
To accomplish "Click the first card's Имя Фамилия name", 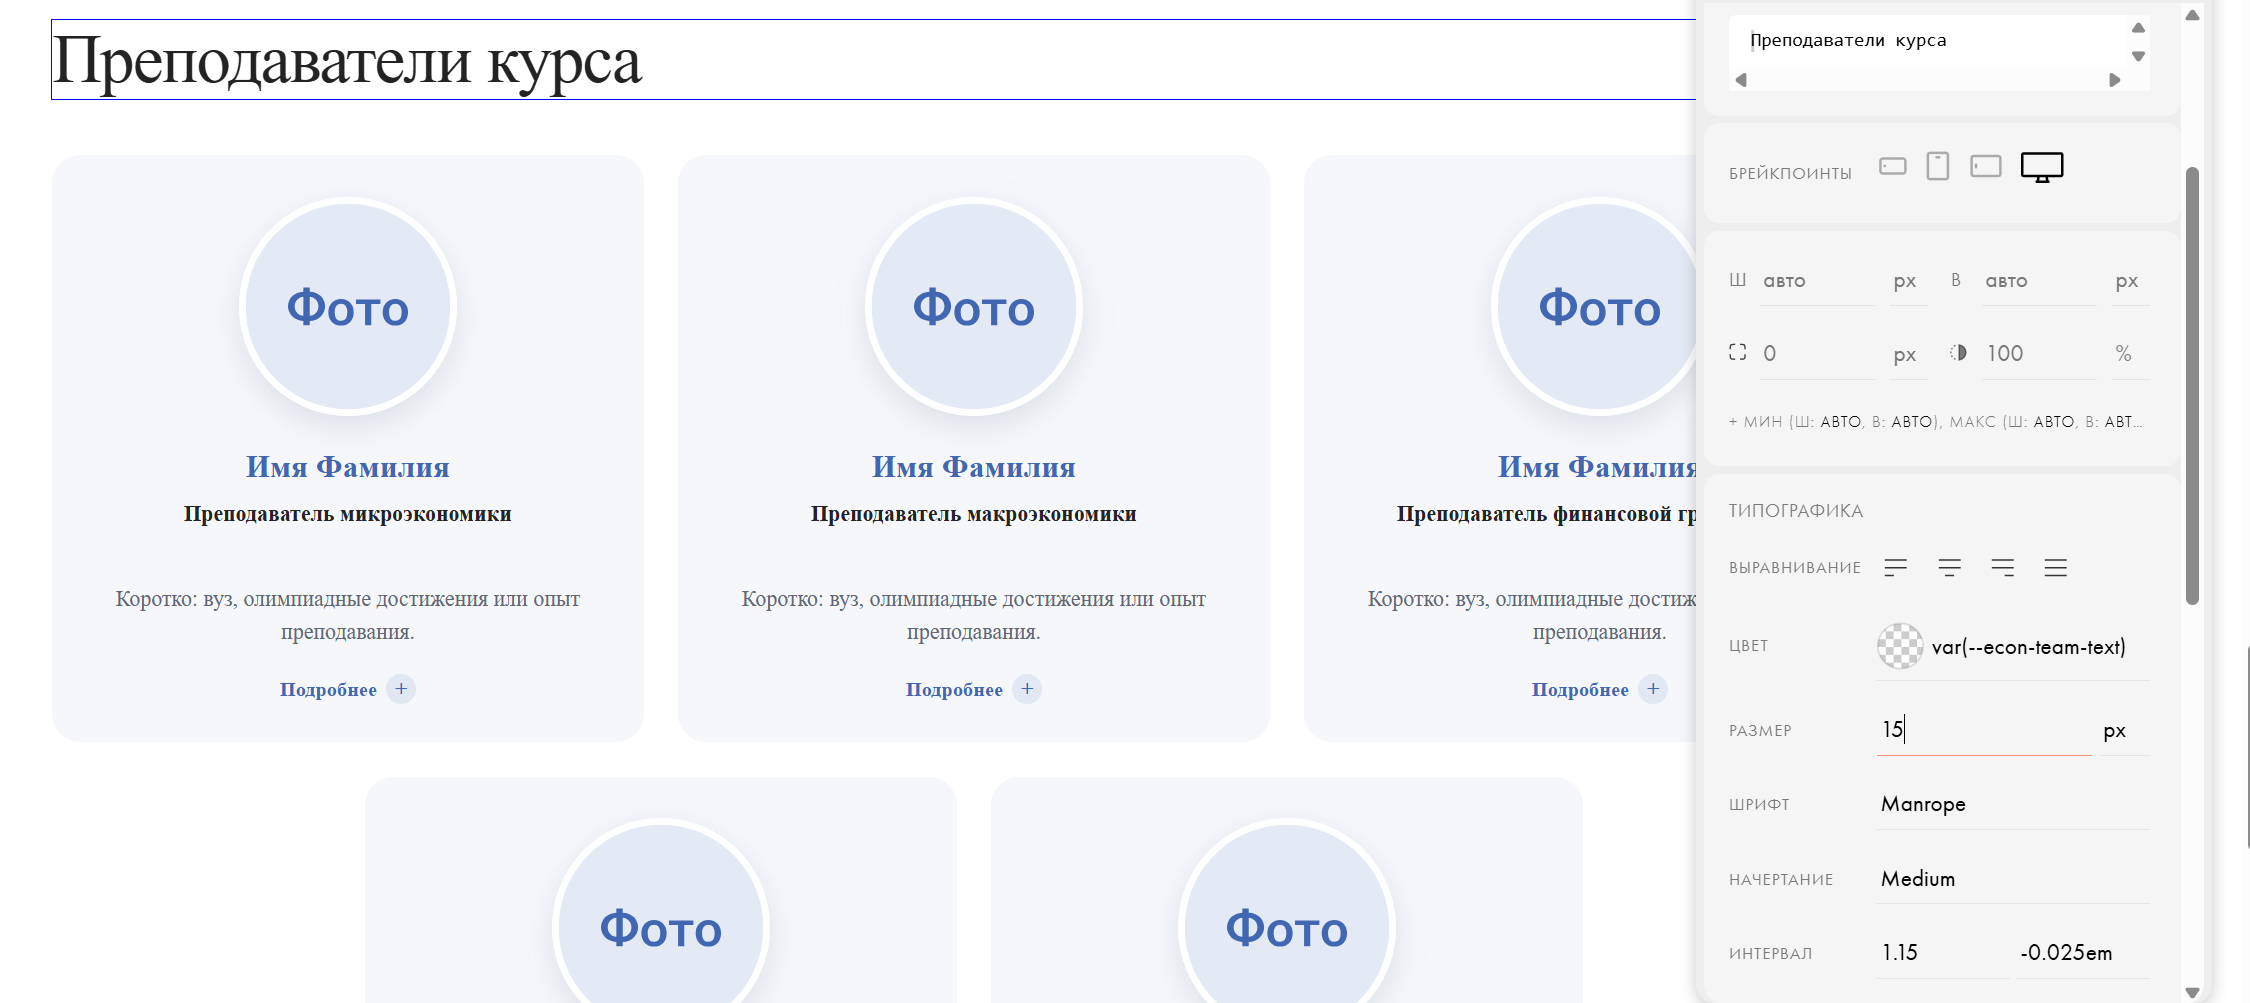I will pos(348,467).
